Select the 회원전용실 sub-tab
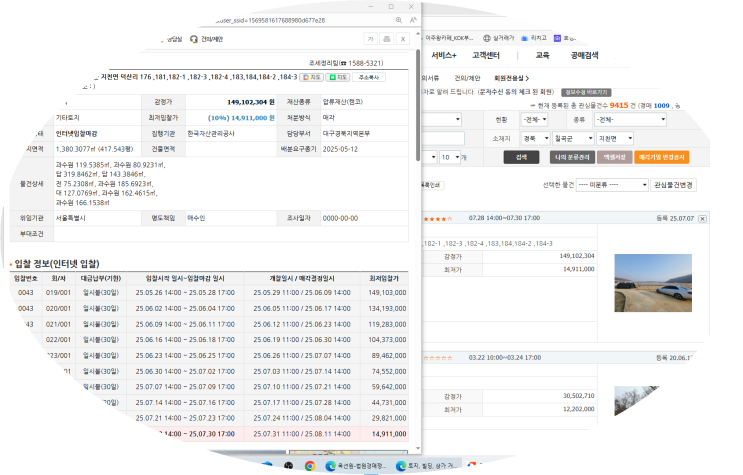This screenshot has height=475, width=743. [x=511, y=78]
